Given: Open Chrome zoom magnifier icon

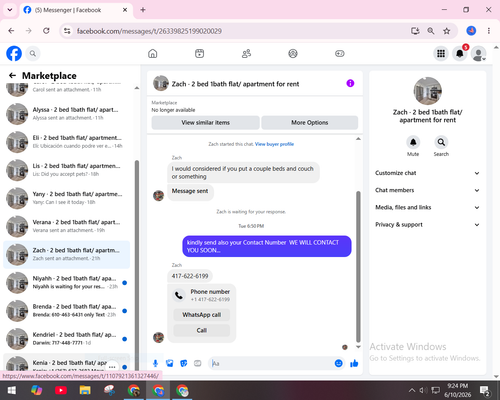Looking at the screenshot, I should (x=431, y=31).
